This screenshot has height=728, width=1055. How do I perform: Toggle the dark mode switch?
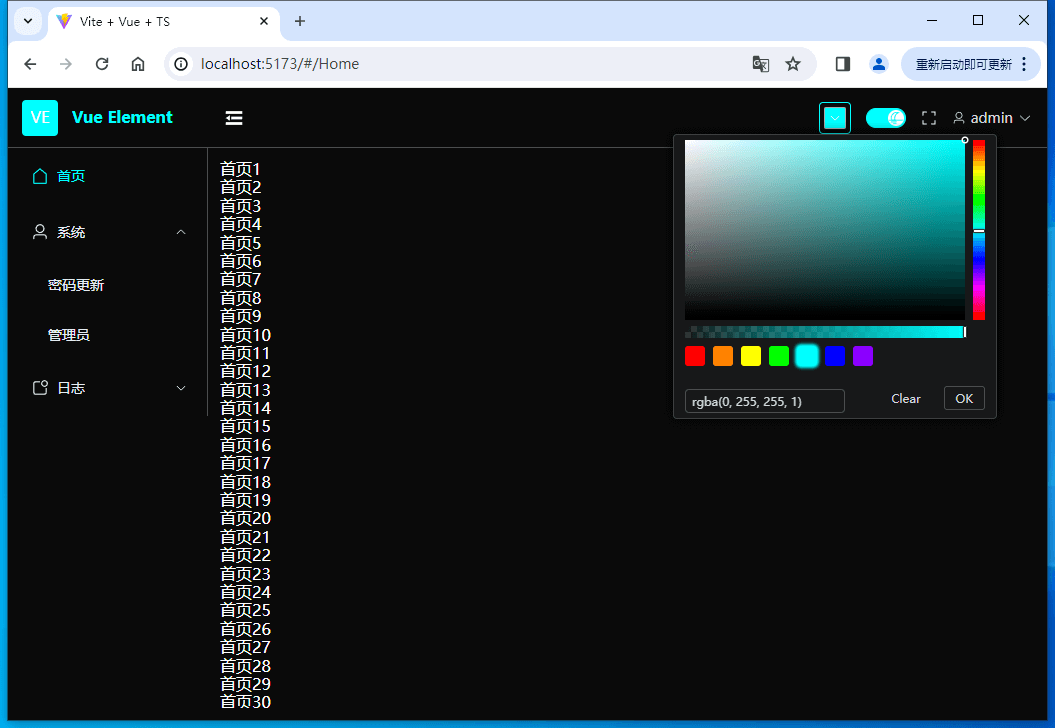pyautogui.click(x=885, y=118)
